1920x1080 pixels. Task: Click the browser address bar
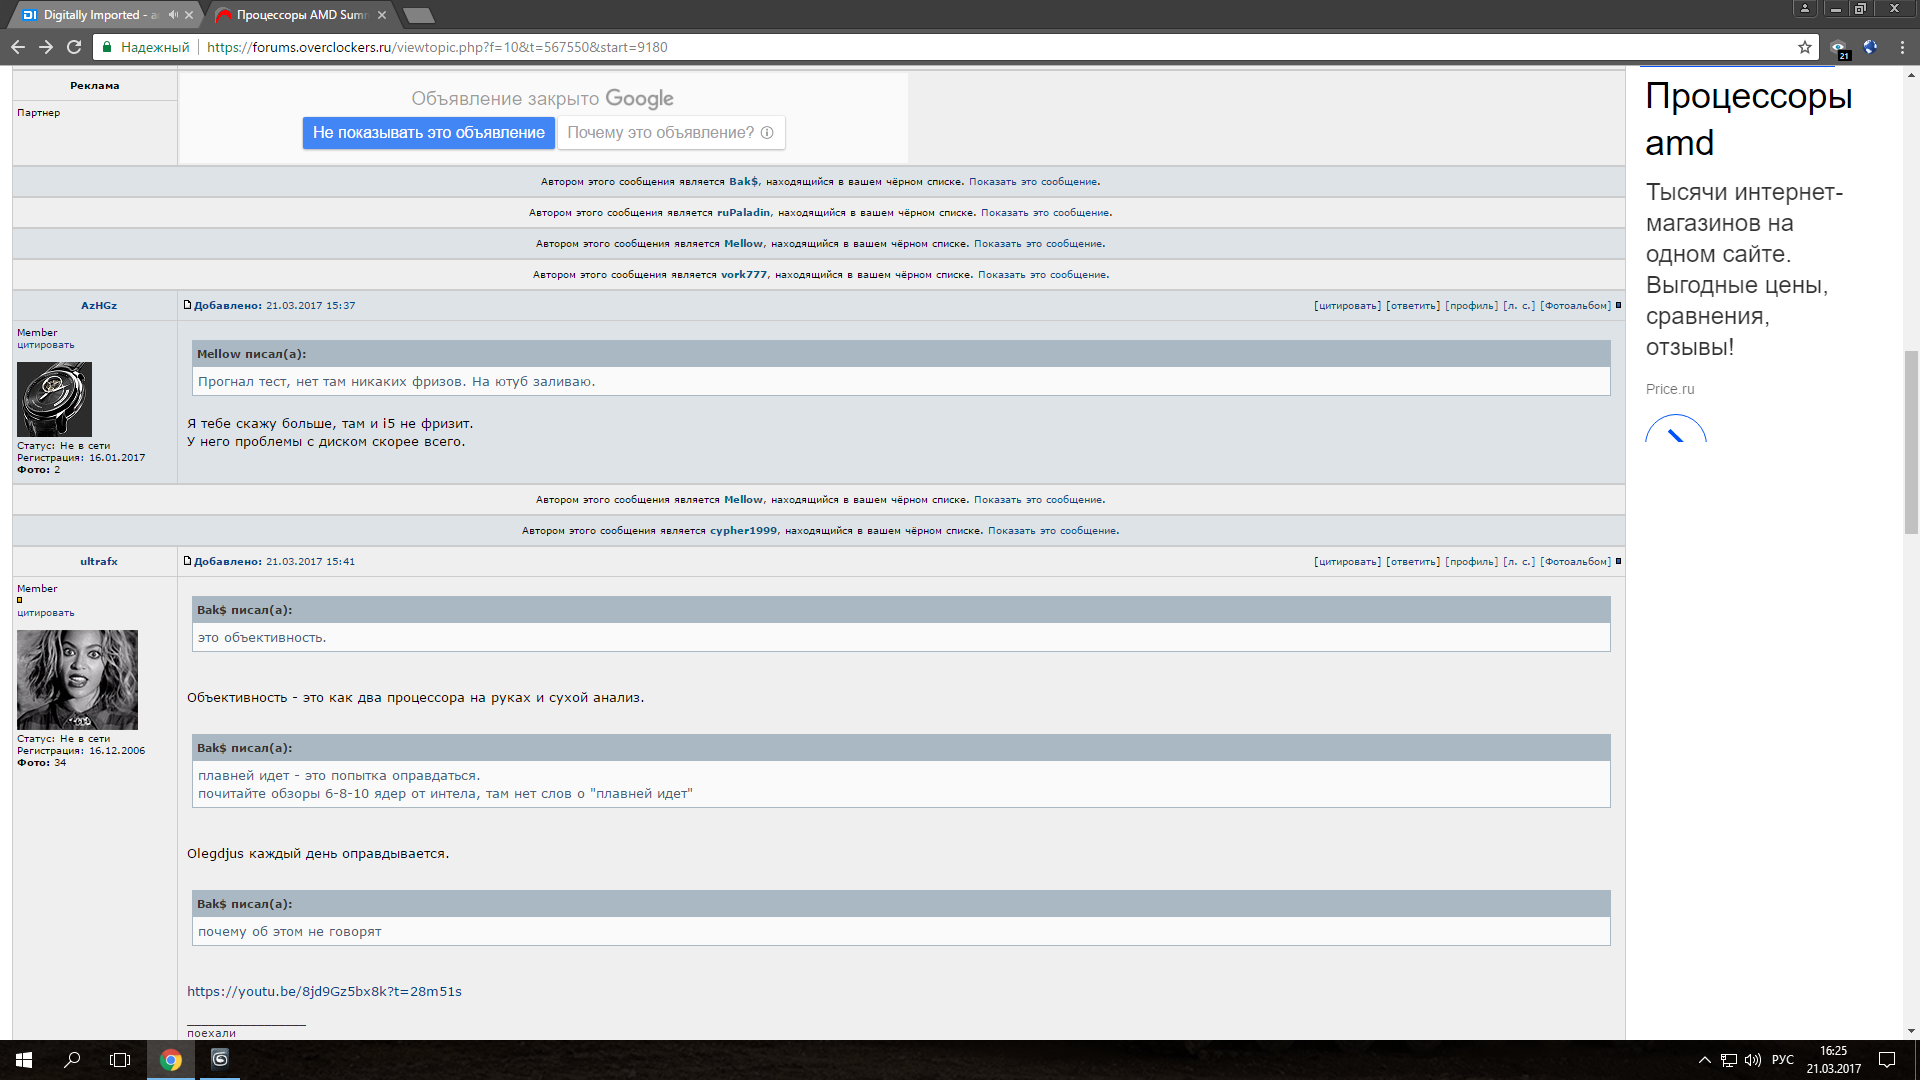tap(900, 47)
